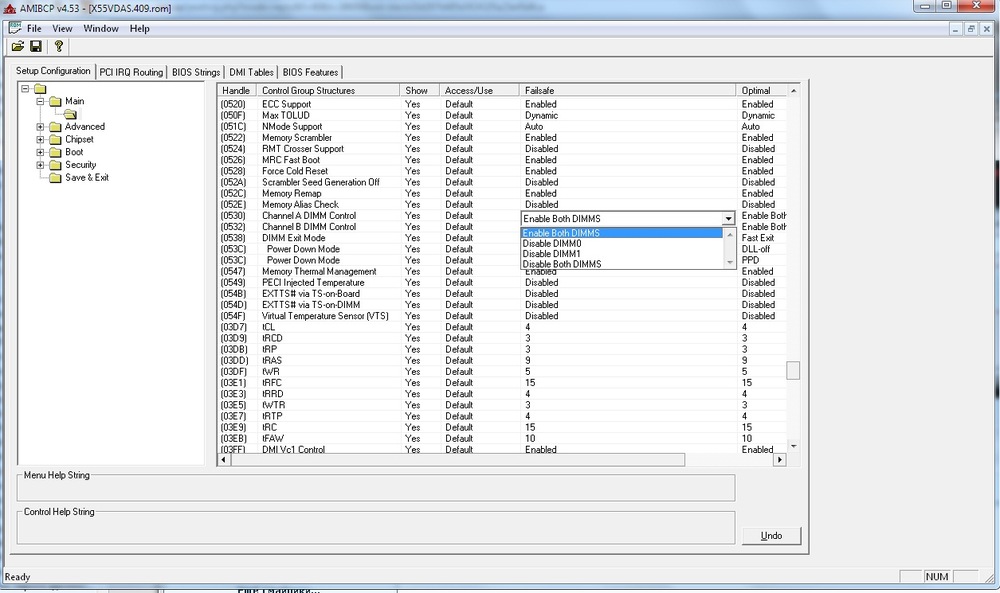The image size is (1000, 593).
Task: Click the question mark About icon
Action: 59,47
